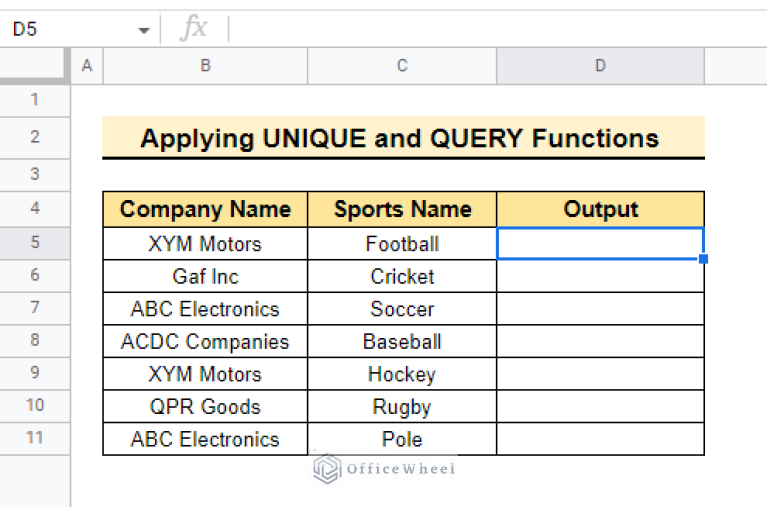Select the 'Baseball' cell
Image resolution: width=767 pixels, height=507 pixels.
(x=402, y=342)
